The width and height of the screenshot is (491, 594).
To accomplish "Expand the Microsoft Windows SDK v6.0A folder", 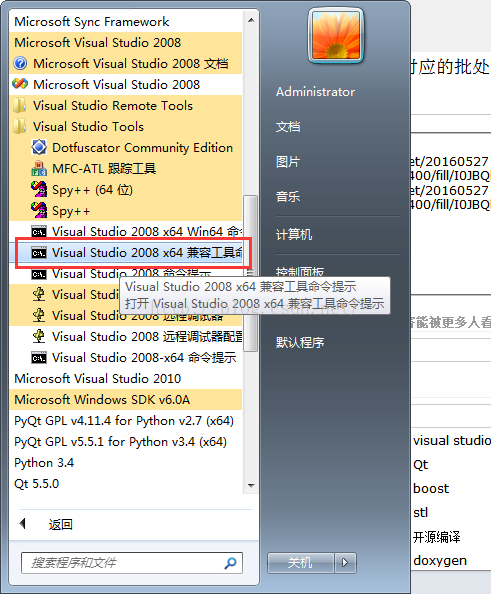I will (102, 400).
